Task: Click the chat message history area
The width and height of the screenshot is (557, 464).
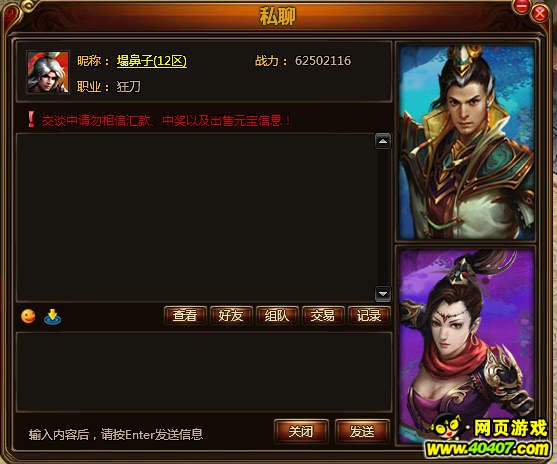Action: pos(195,217)
